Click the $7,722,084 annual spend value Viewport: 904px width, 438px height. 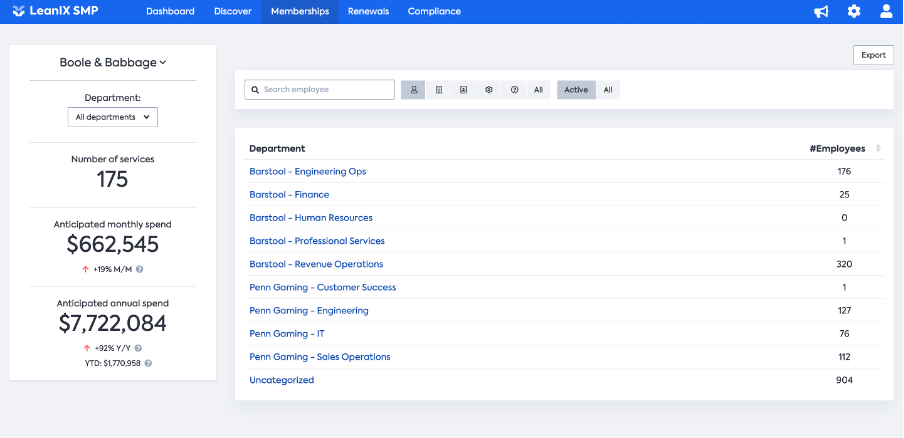click(x=112, y=323)
